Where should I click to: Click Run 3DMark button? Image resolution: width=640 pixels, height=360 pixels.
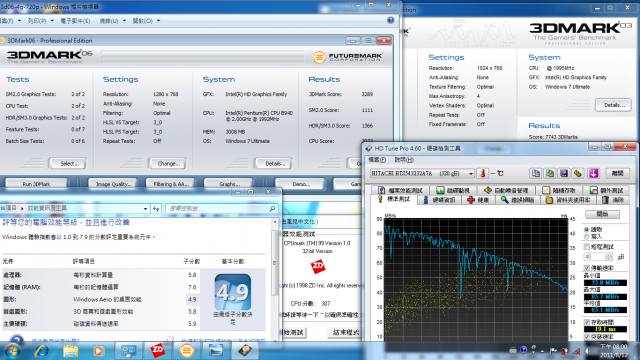click(36, 184)
